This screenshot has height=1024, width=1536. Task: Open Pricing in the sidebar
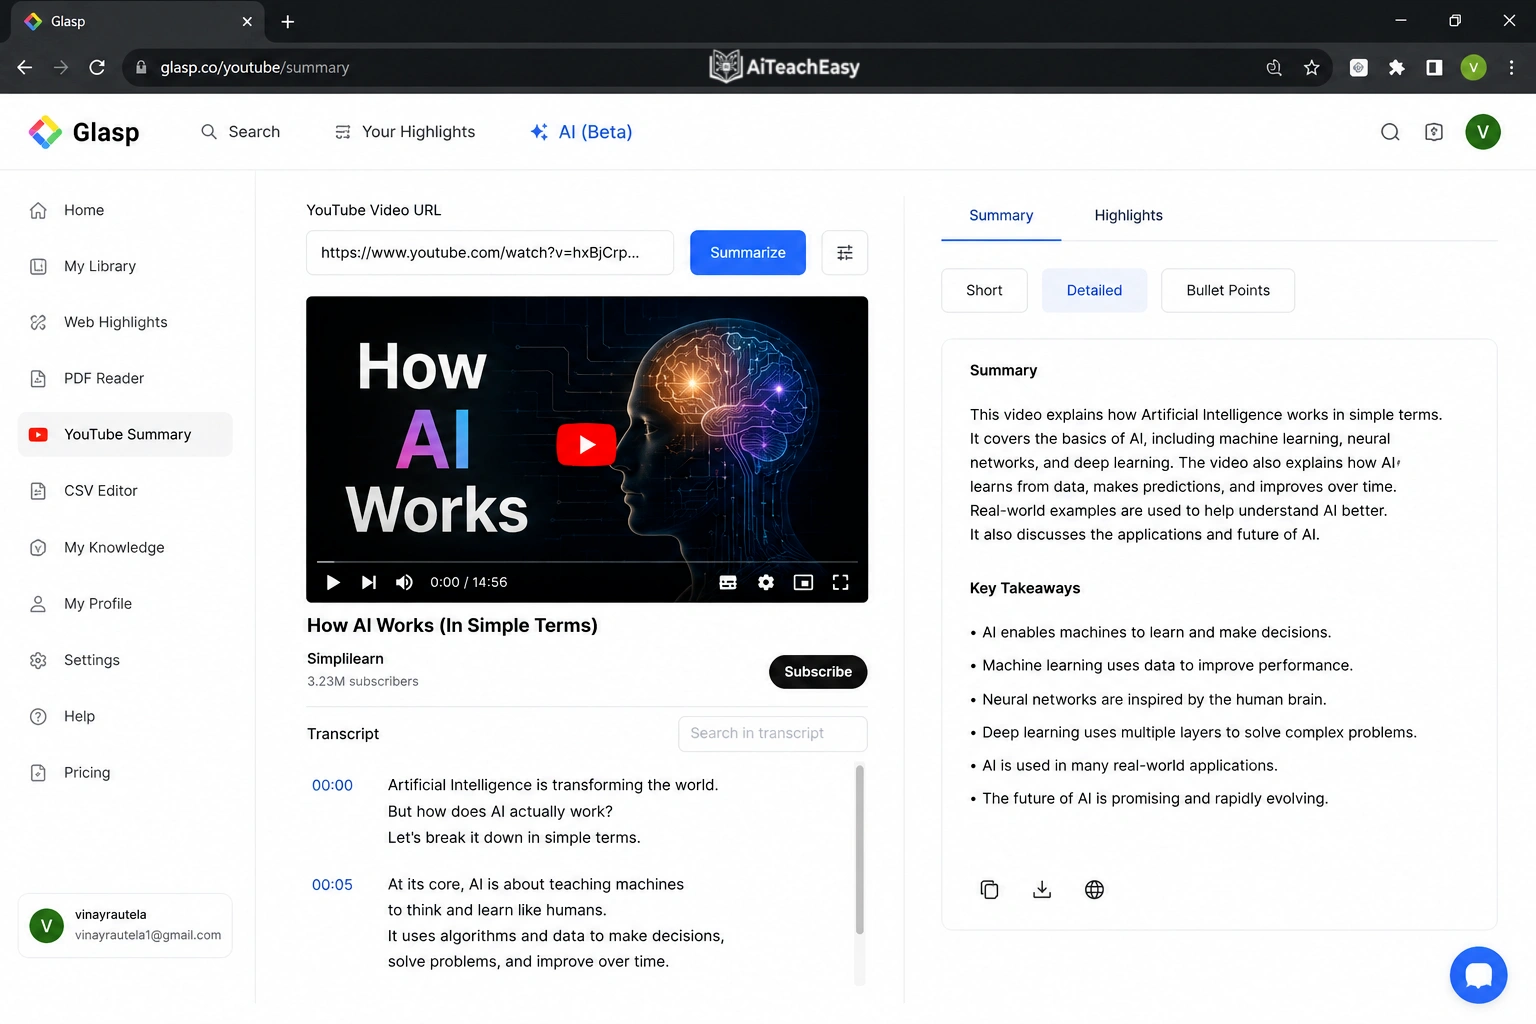pyautogui.click(x=125, y=773)
